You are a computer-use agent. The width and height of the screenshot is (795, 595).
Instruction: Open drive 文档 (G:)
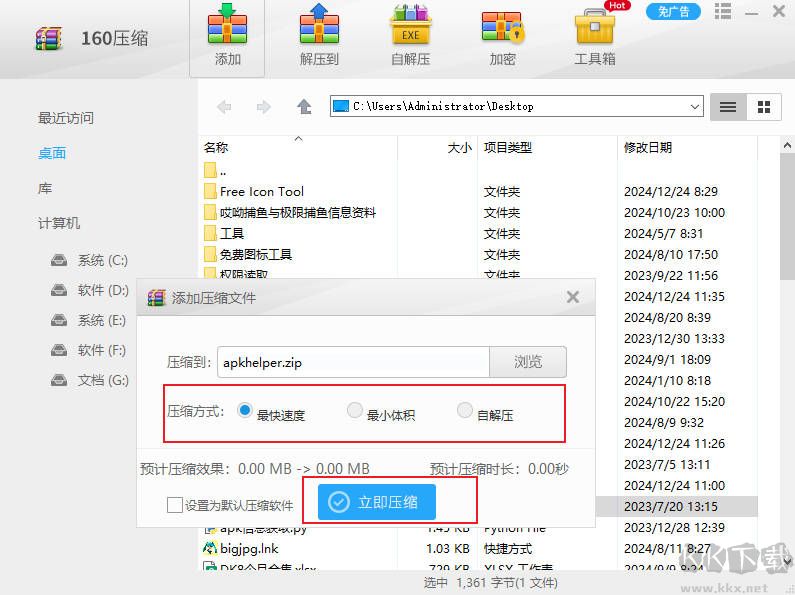[x=89, y=380]
